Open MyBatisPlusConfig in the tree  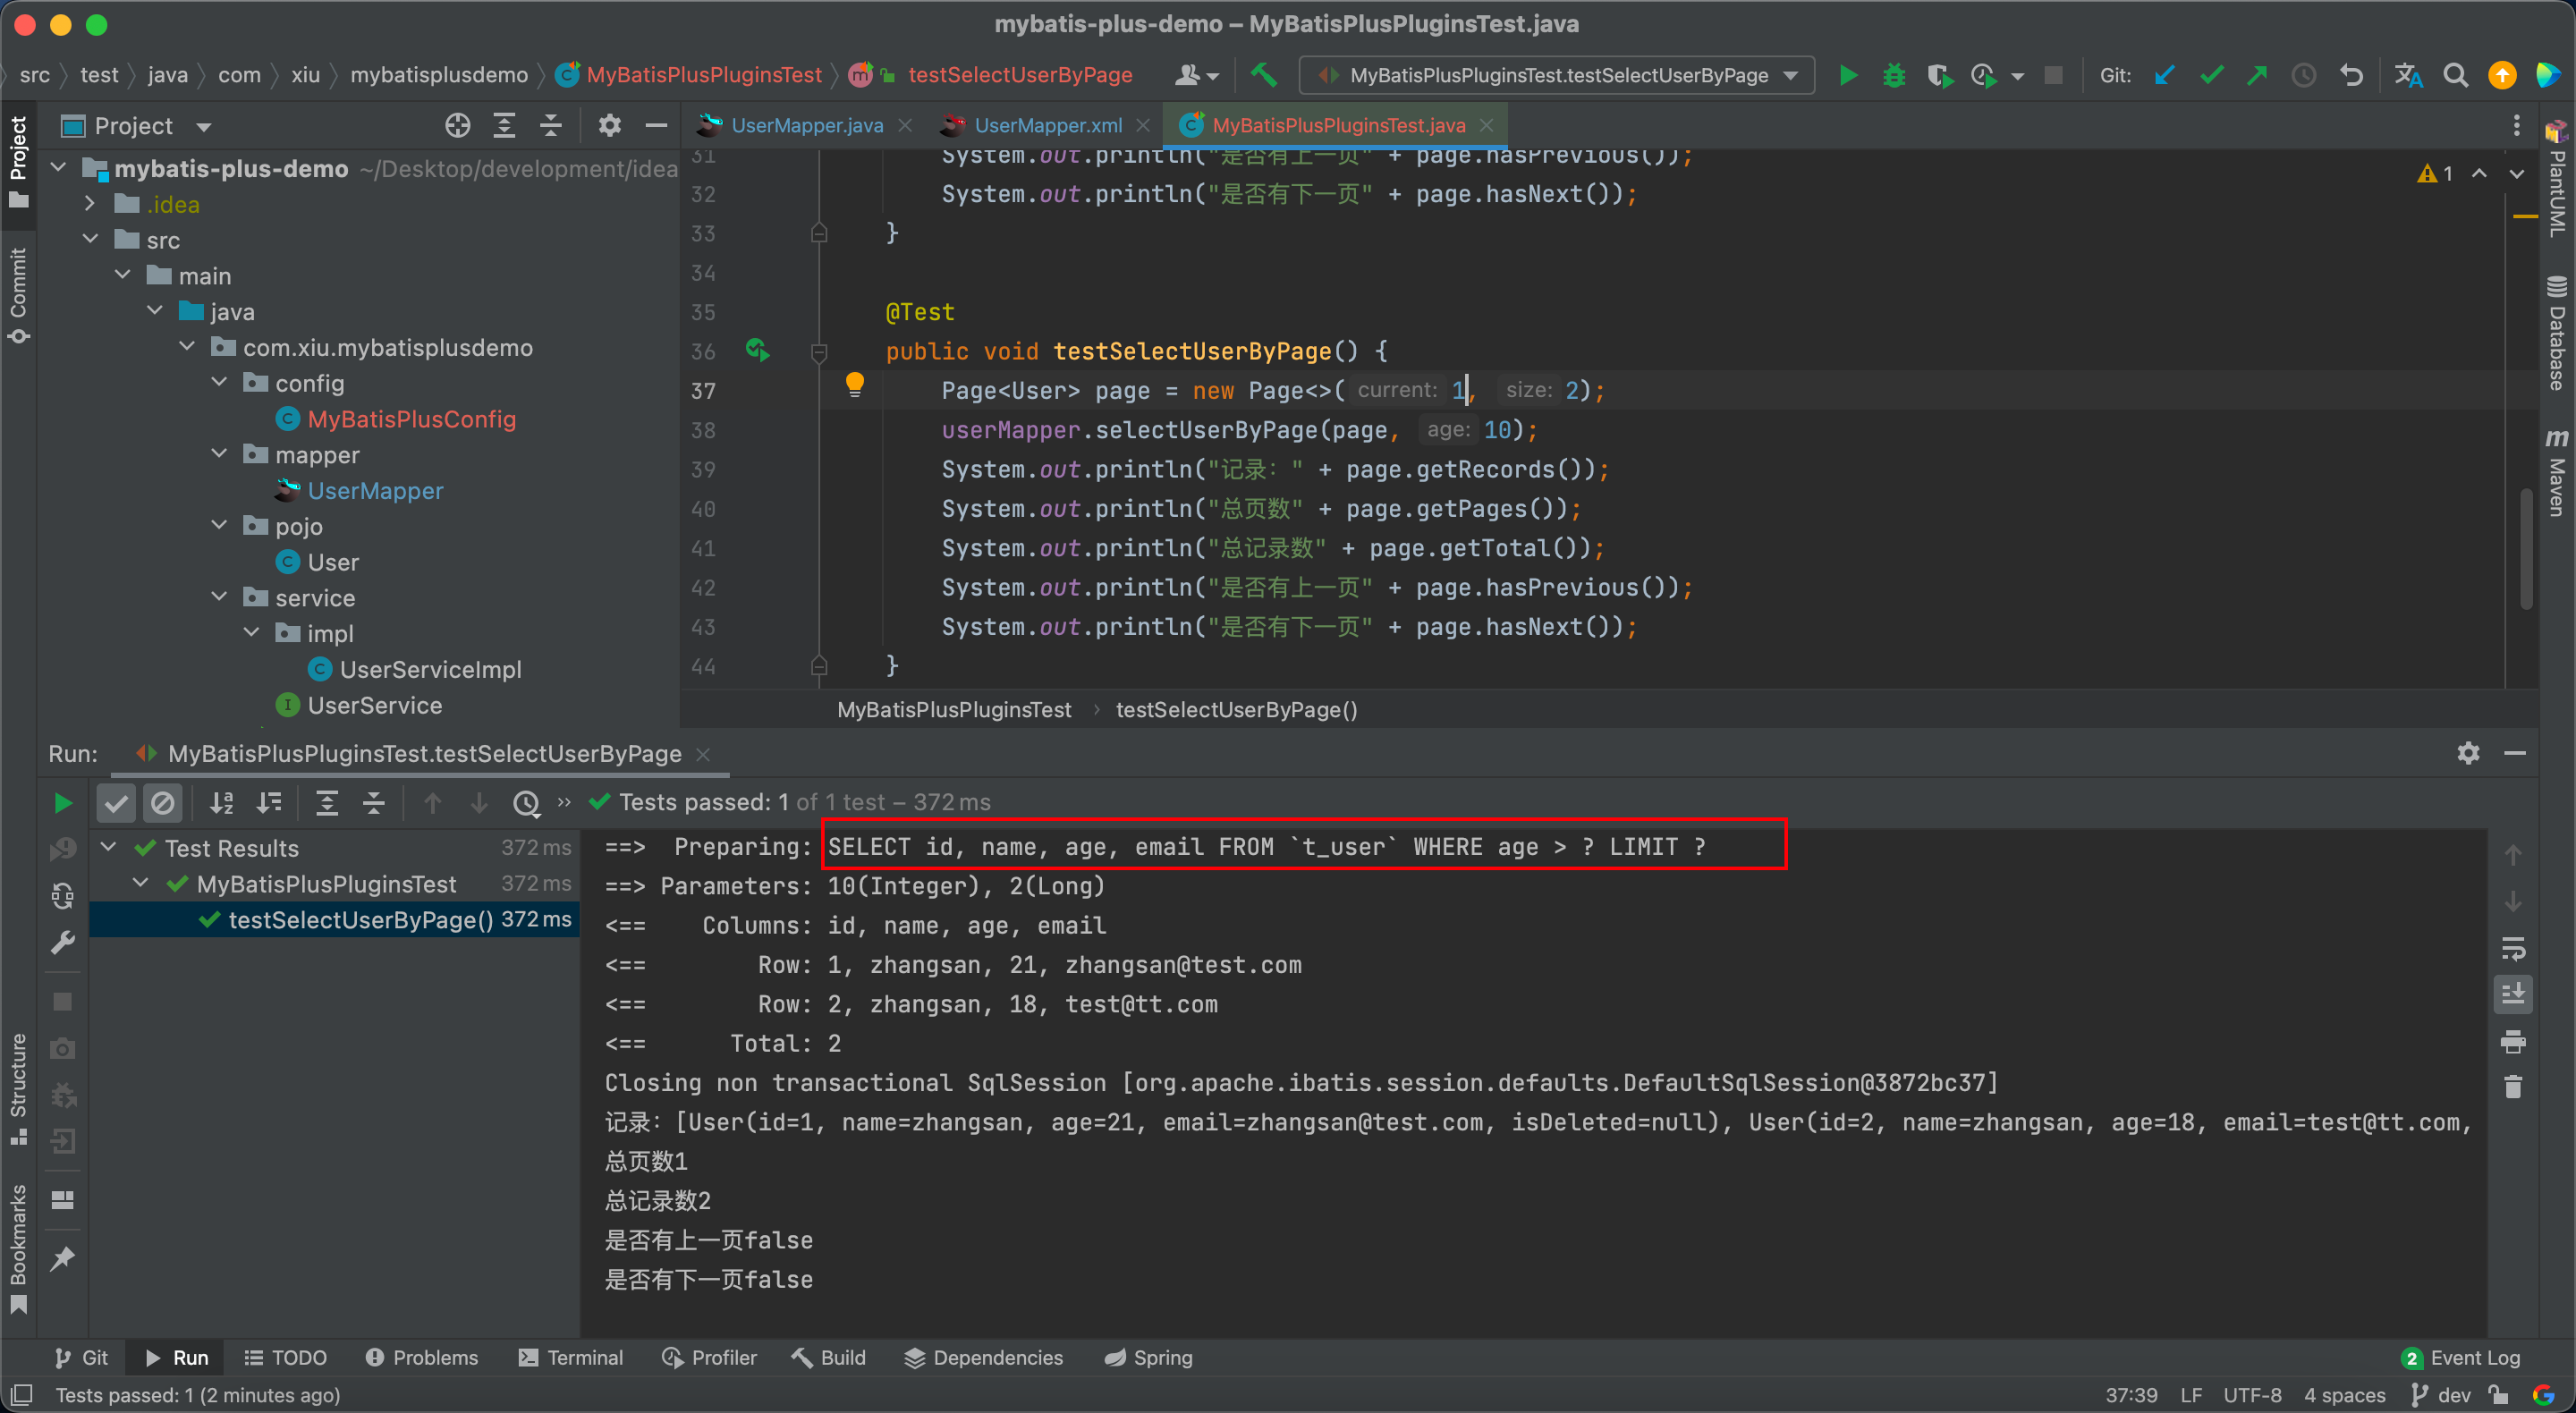click(x=411, y=419)
